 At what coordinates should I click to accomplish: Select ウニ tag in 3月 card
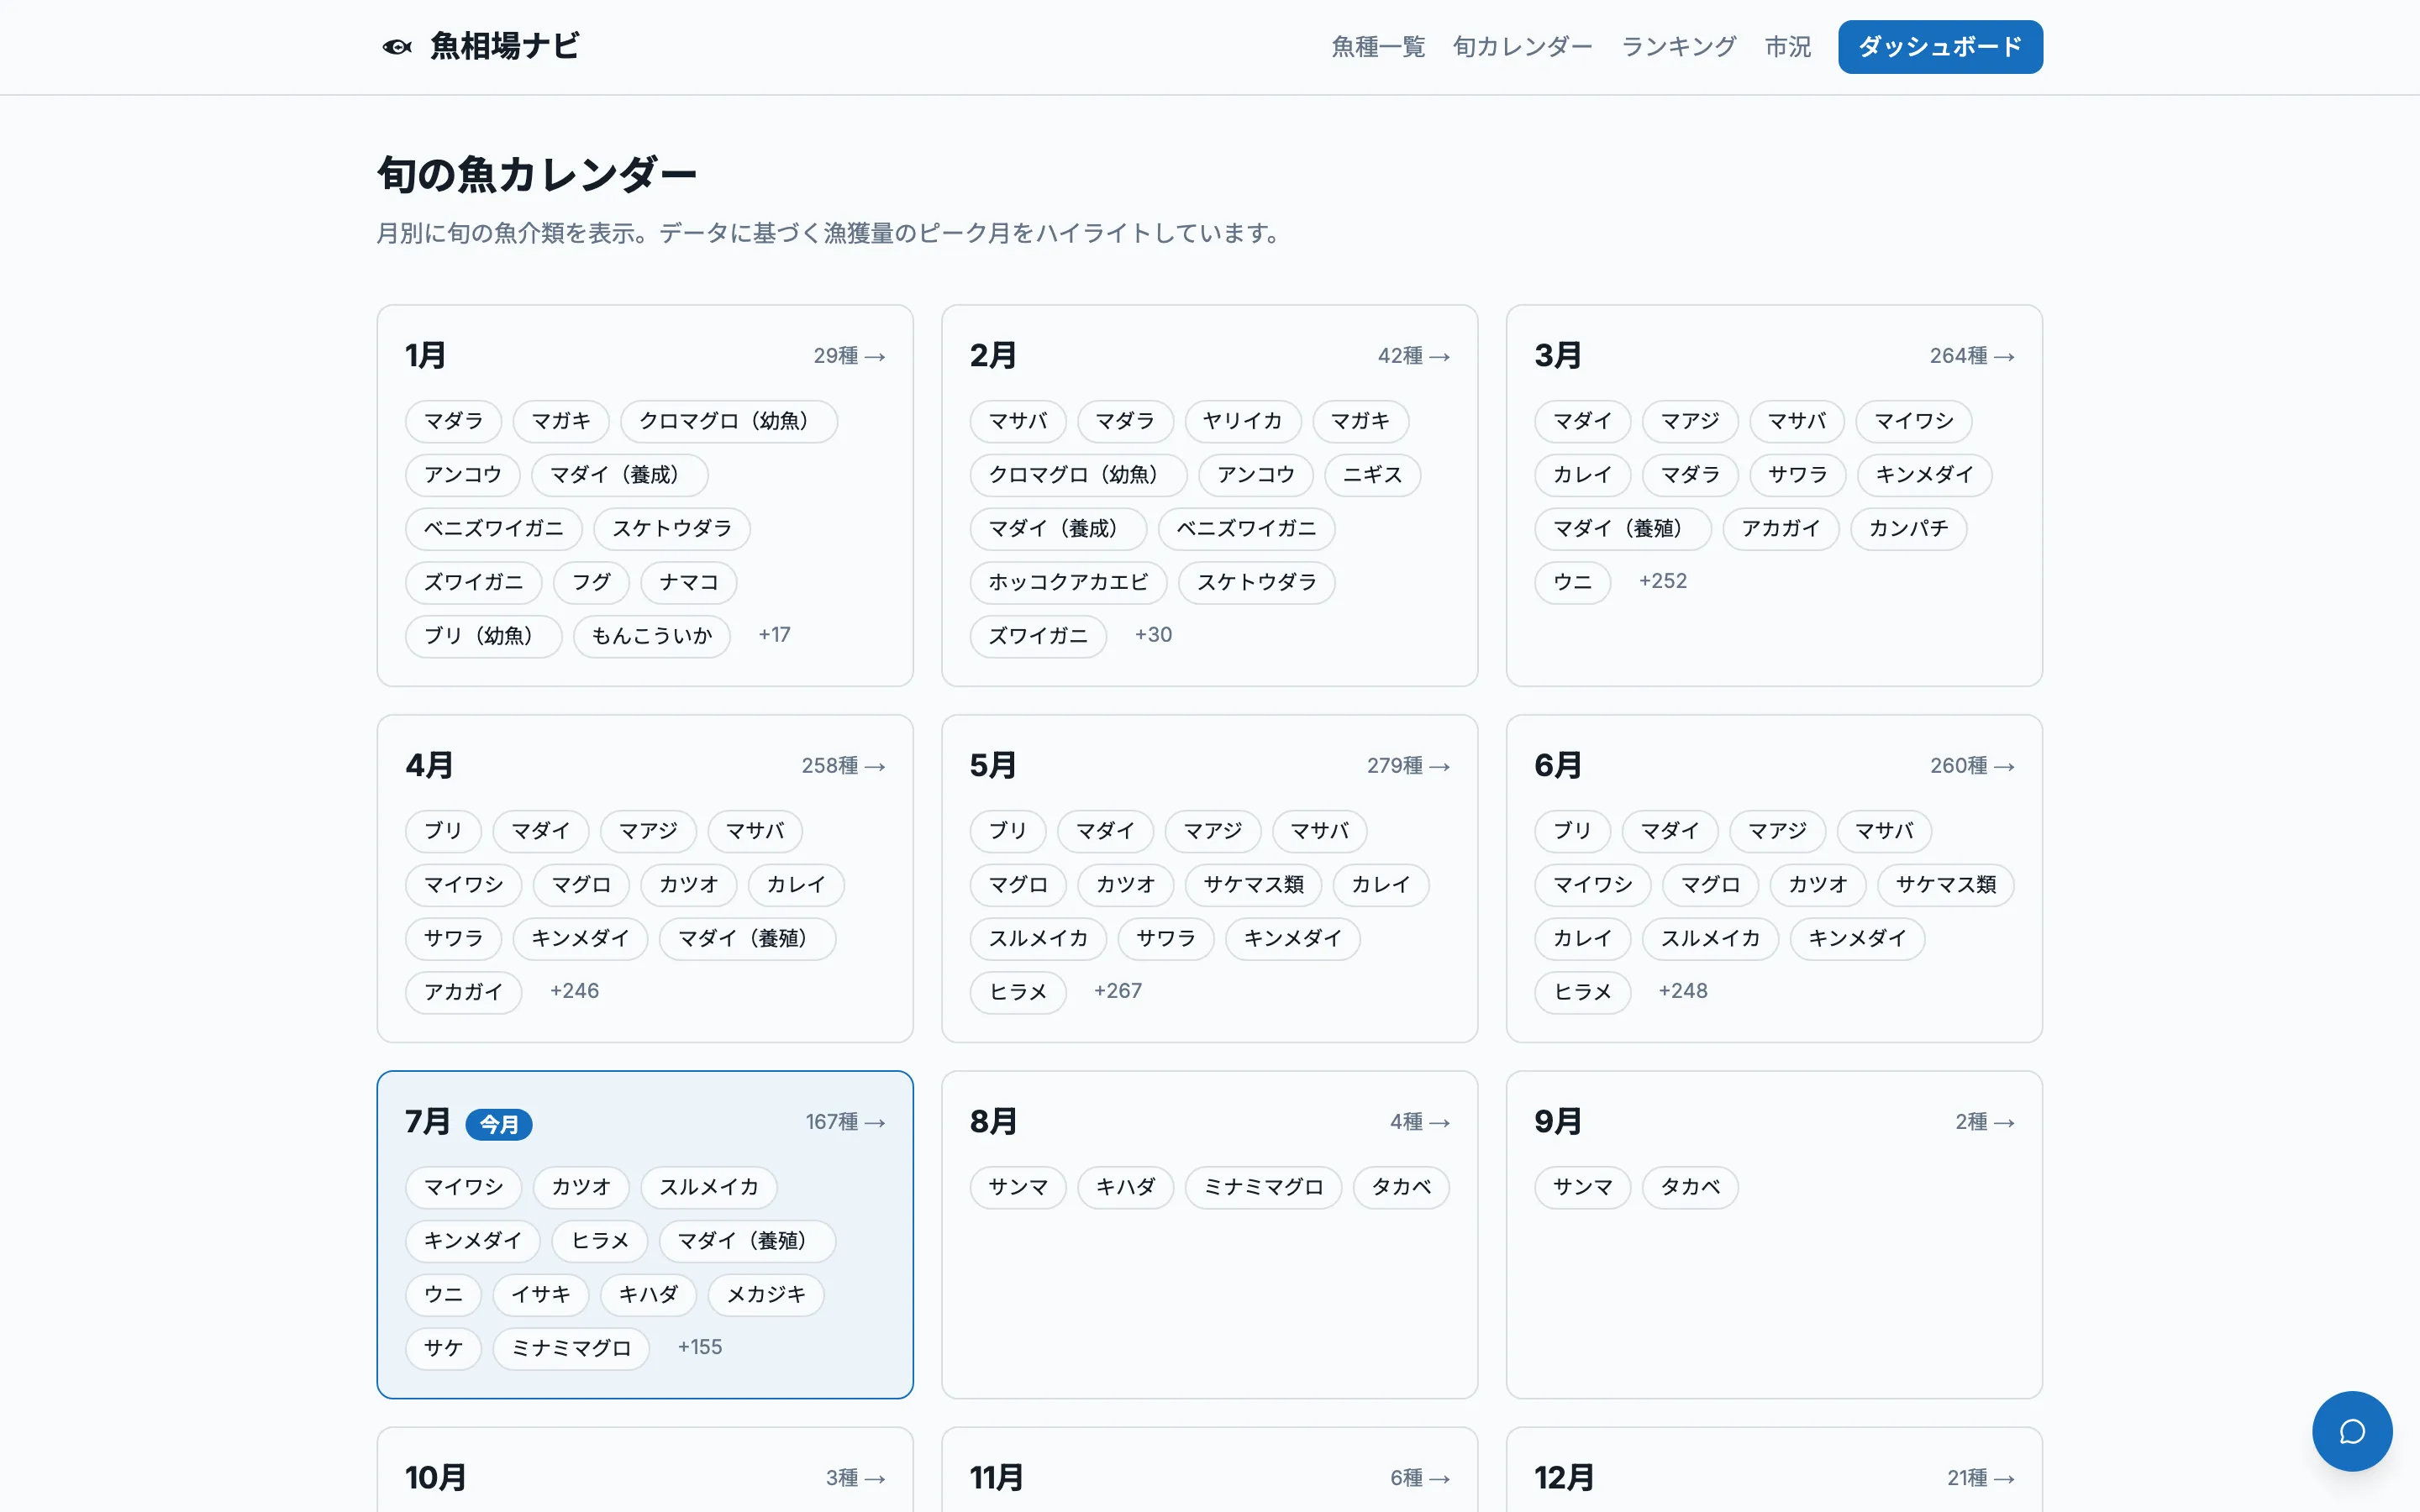1572,582
